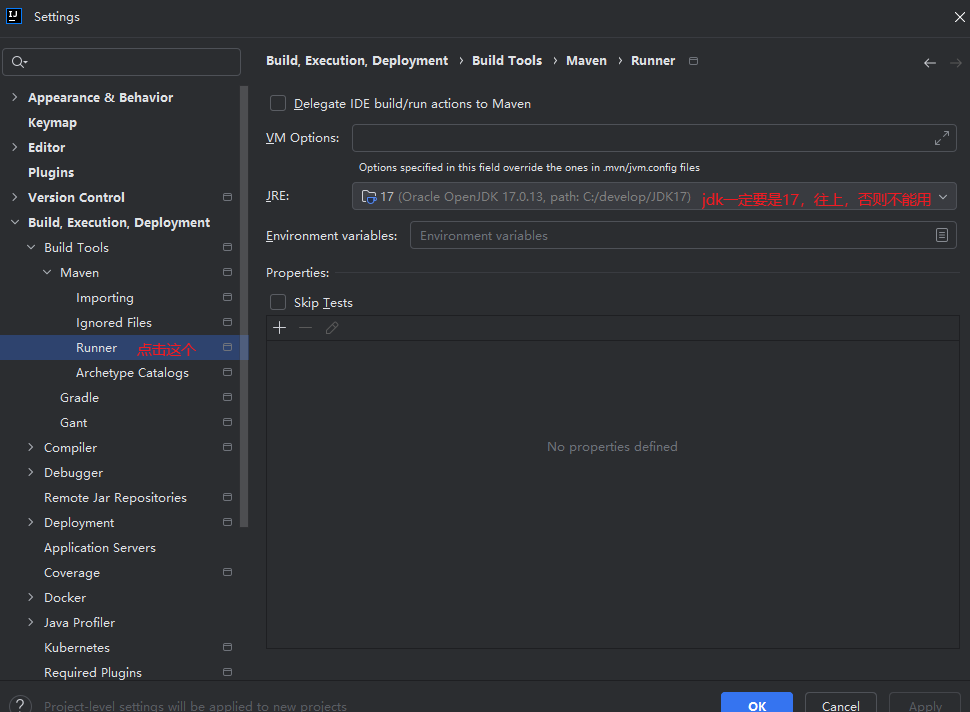Open the Plugins settings page
The width and height of the screenshot is (970, 712).
pos(51,173)
